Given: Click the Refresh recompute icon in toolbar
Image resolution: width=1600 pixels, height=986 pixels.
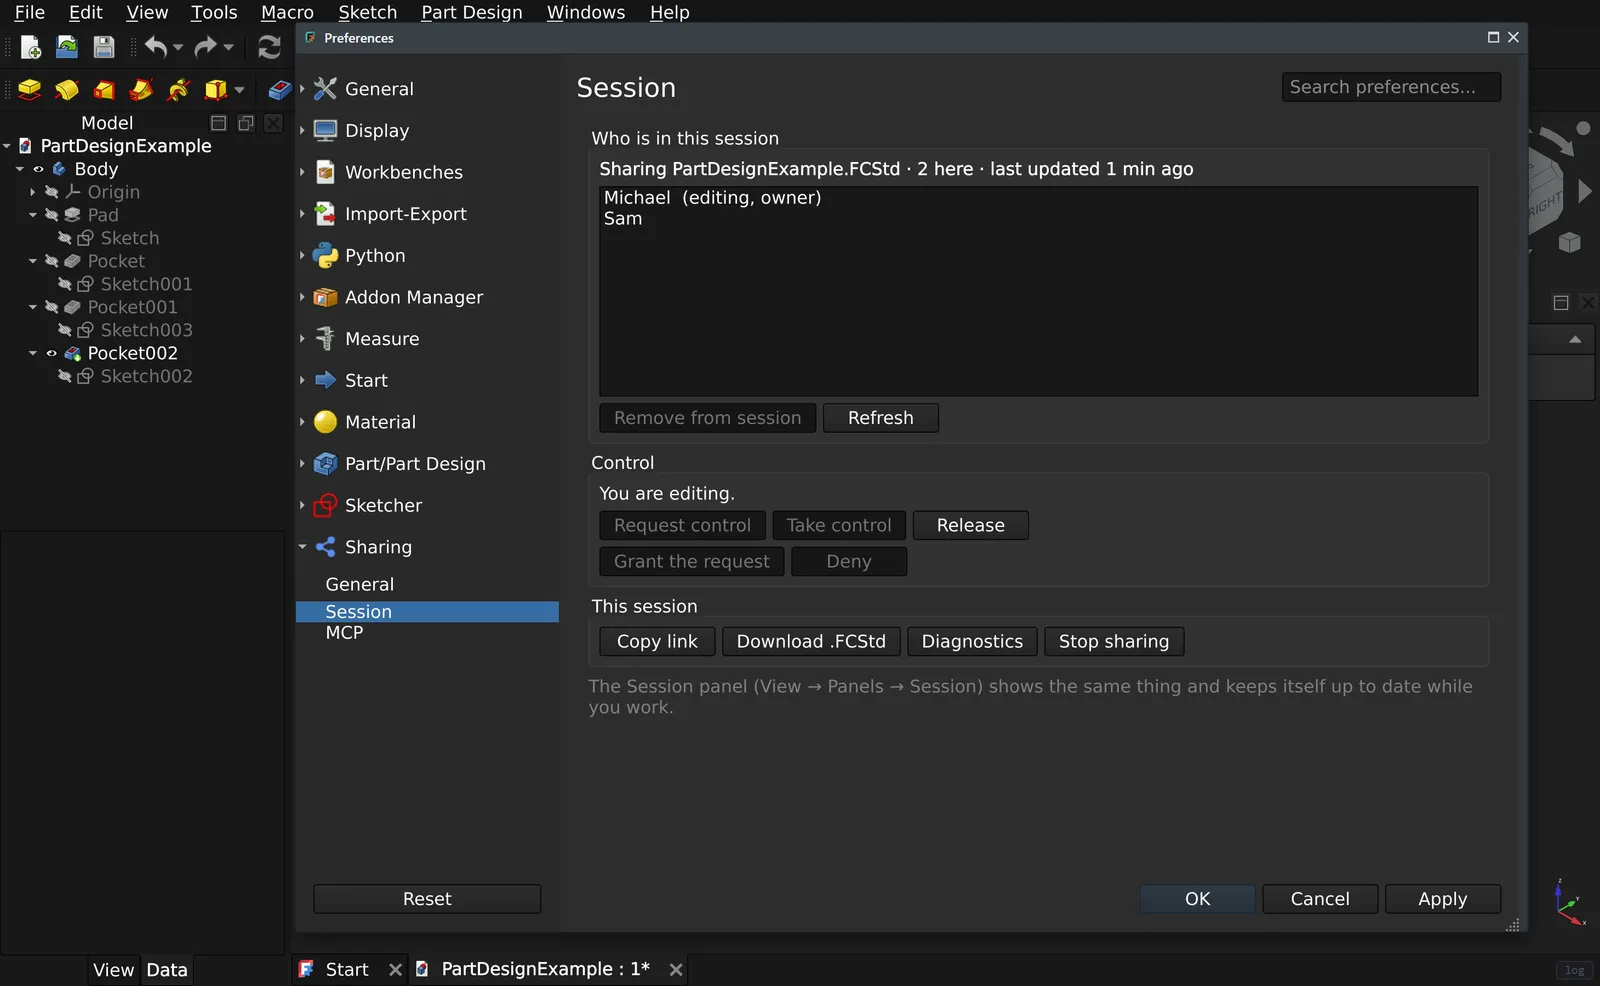Looking at the screenshot, I should tap(269, 47).
